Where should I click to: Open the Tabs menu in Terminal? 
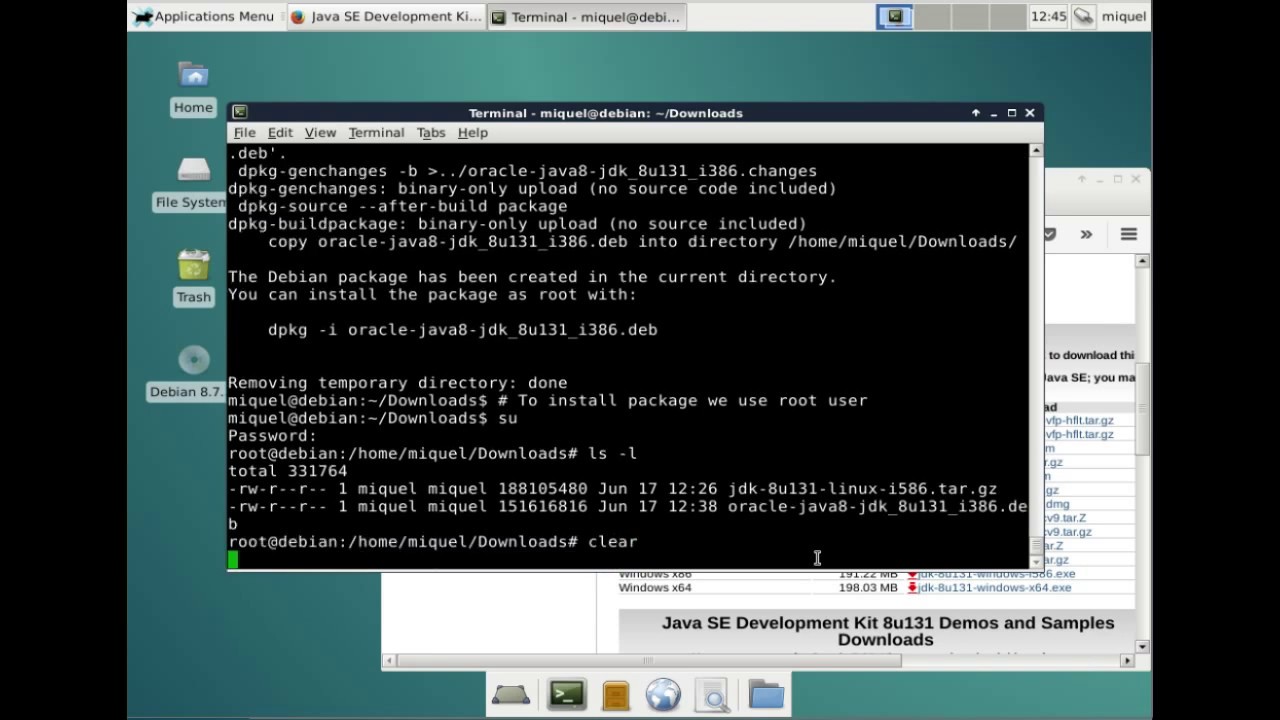click(x=431, y=132)
